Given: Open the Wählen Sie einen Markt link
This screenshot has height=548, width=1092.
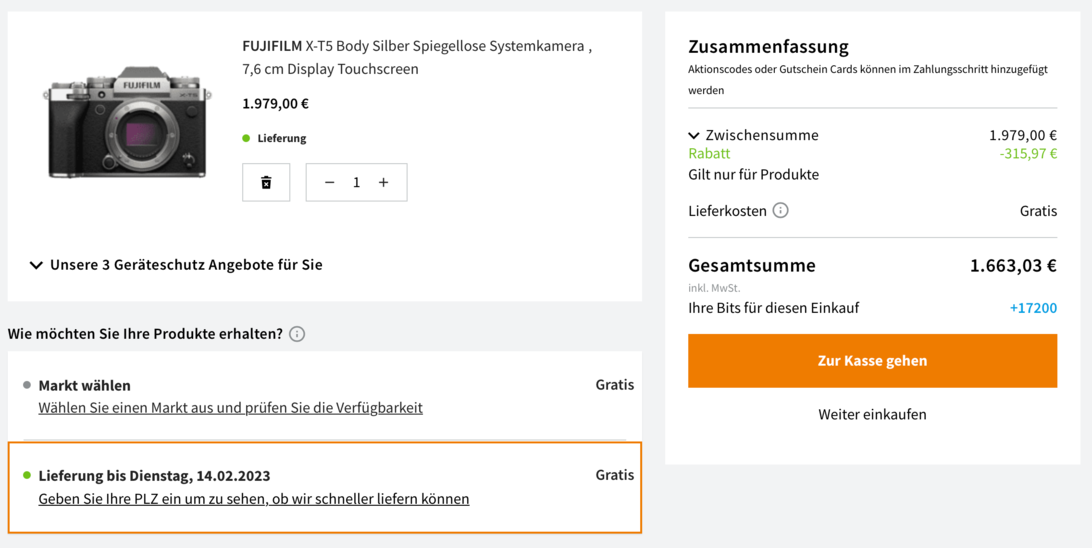Looking at the screenshot, I should tap(230, 408).
